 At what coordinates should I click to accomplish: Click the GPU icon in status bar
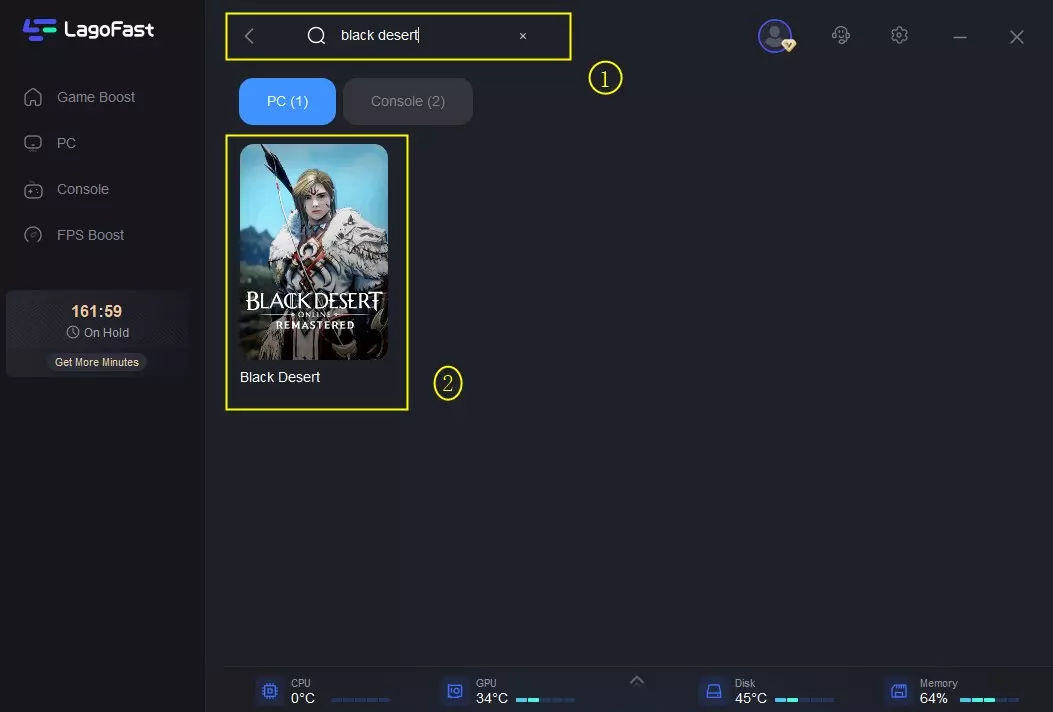coord(455,691)
